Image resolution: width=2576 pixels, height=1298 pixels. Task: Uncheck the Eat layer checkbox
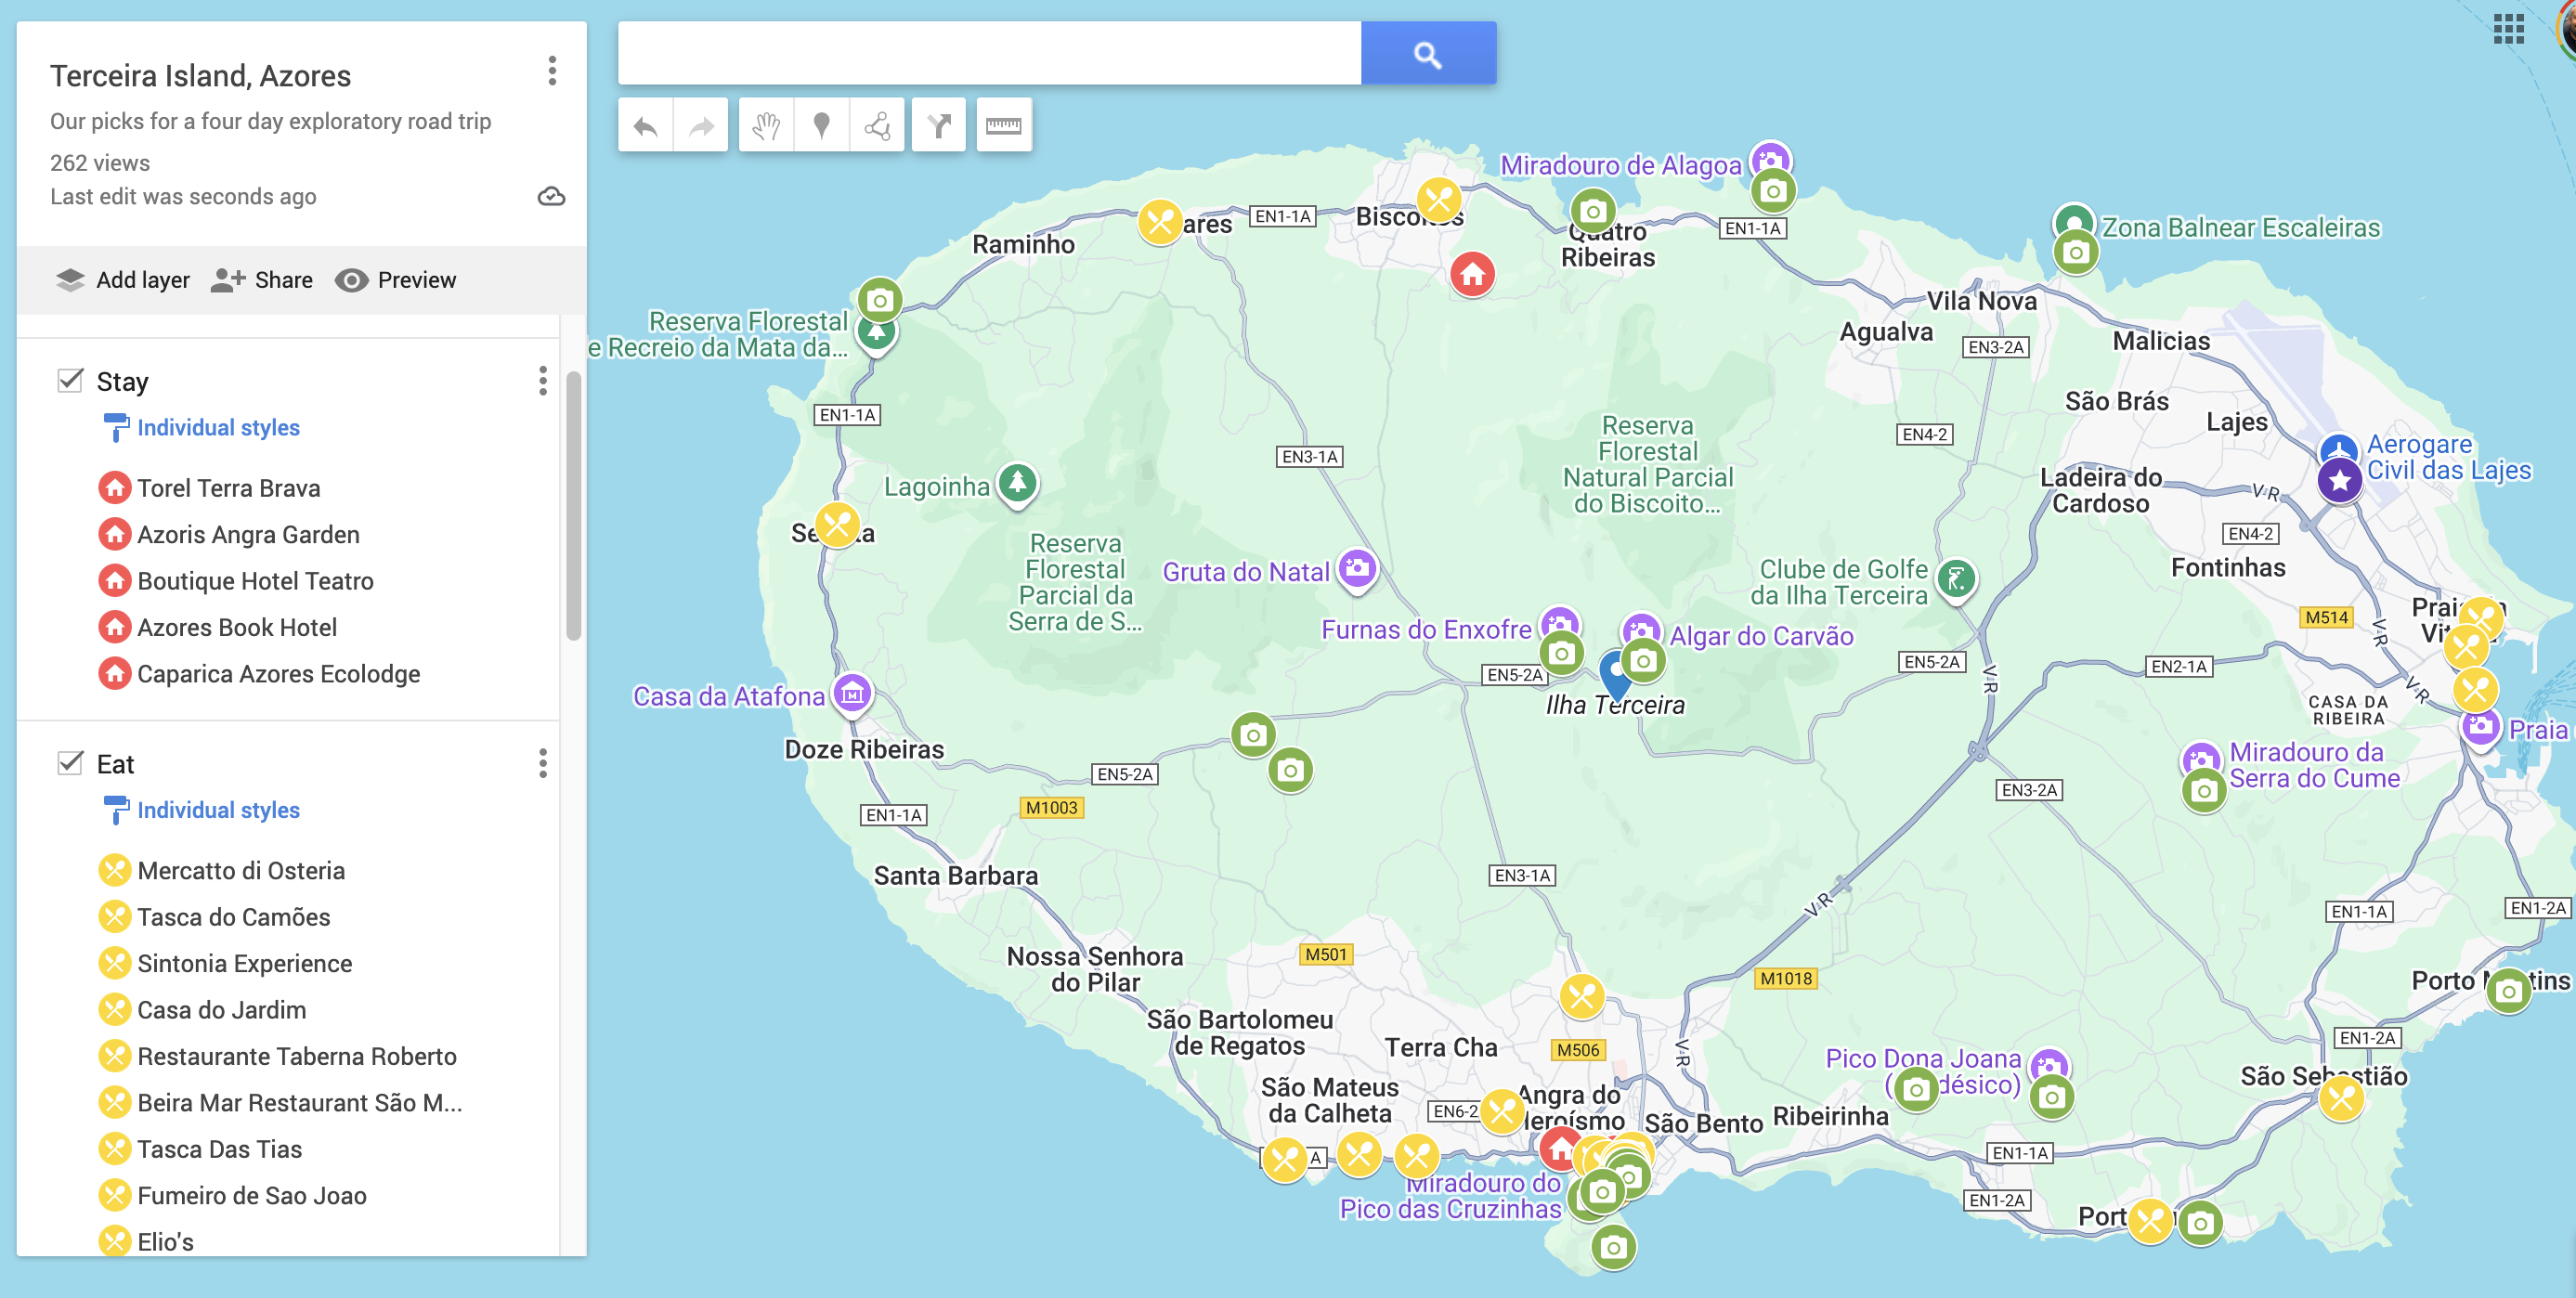(x=70, y=763)
